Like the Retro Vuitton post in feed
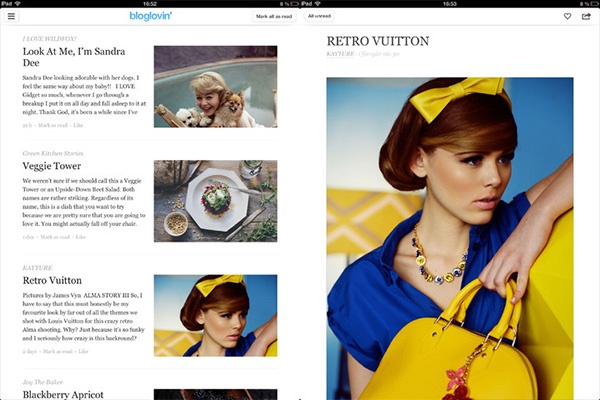Viewport: 600px width, 400px height. (83, 351)
